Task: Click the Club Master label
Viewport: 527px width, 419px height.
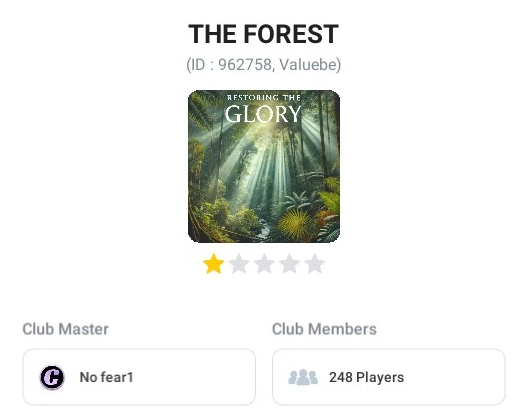Action: click(x=66, y=329)
